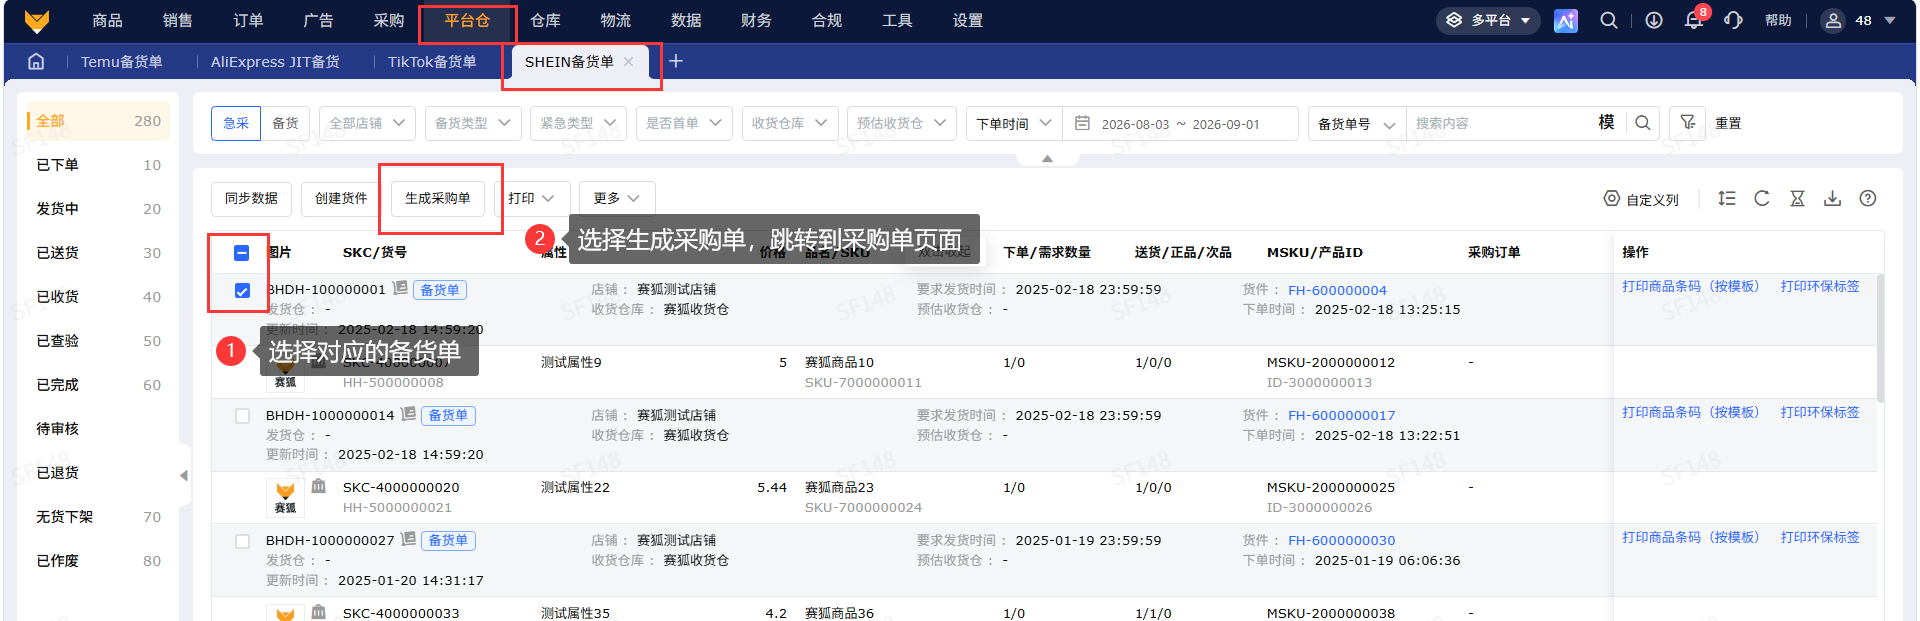Open the 收货仓库 dropdown
Screen dimensions: 1920x621
click(x=790, y=123)
